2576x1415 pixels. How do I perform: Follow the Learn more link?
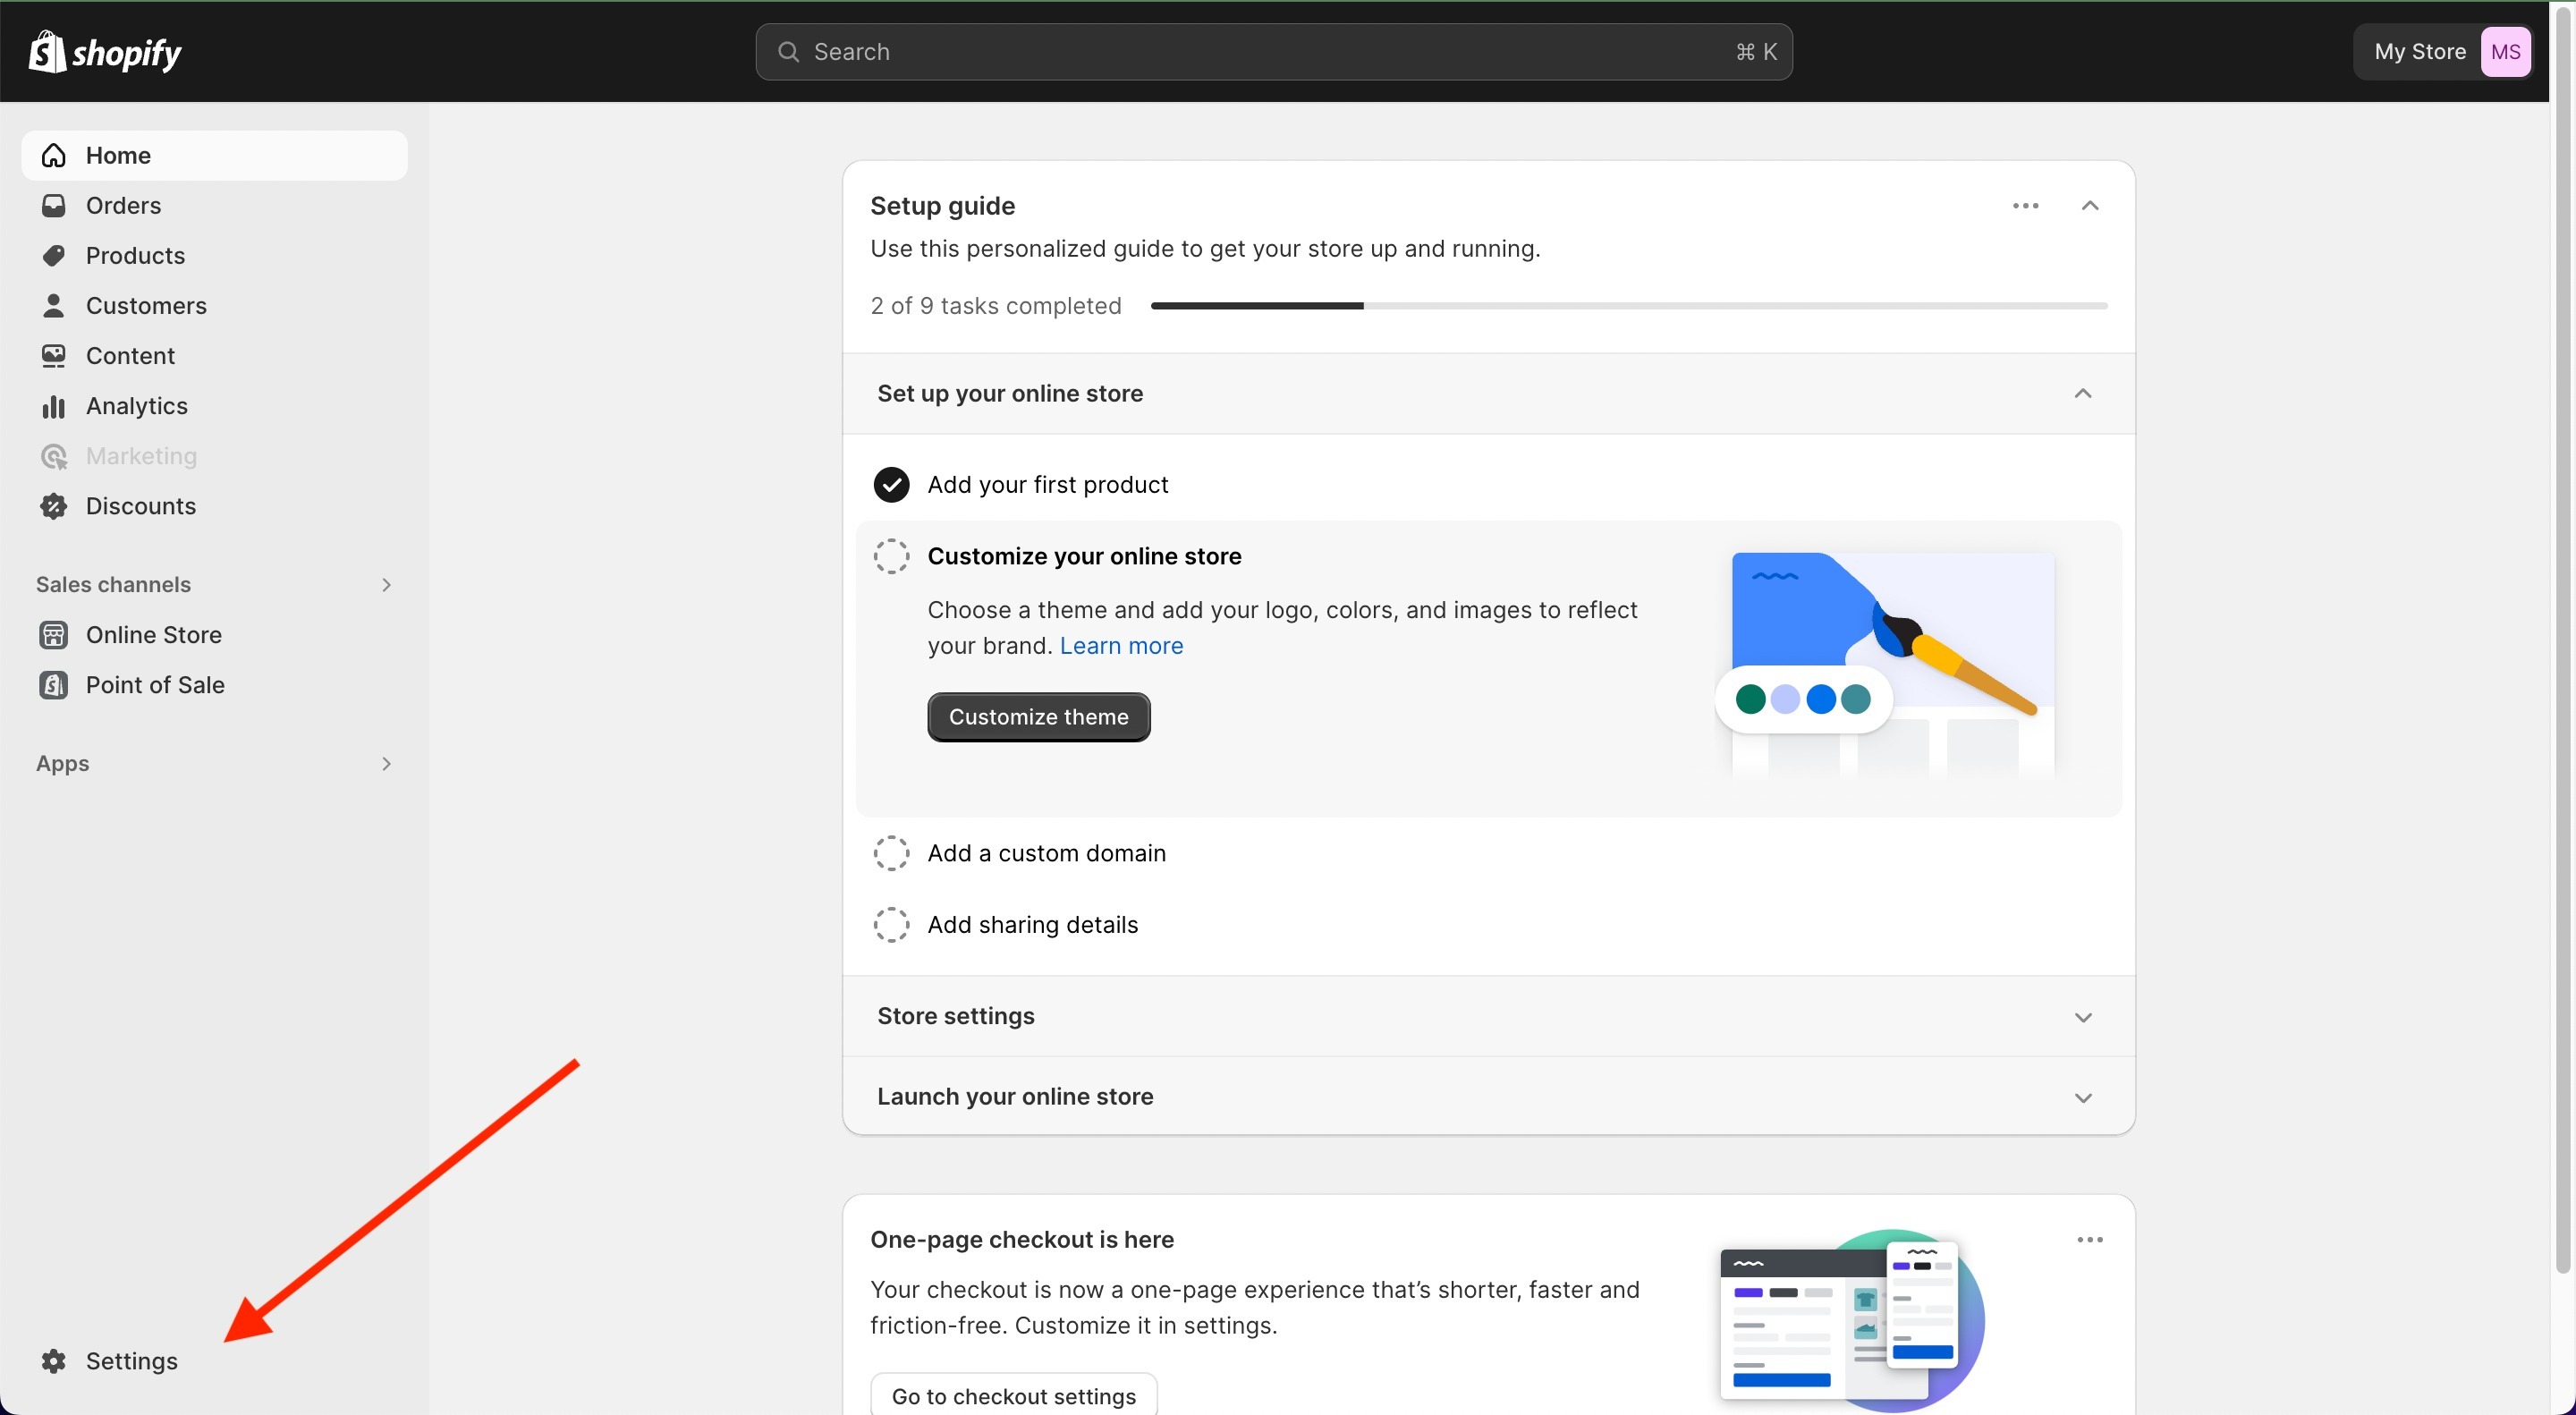(1121, 646)
